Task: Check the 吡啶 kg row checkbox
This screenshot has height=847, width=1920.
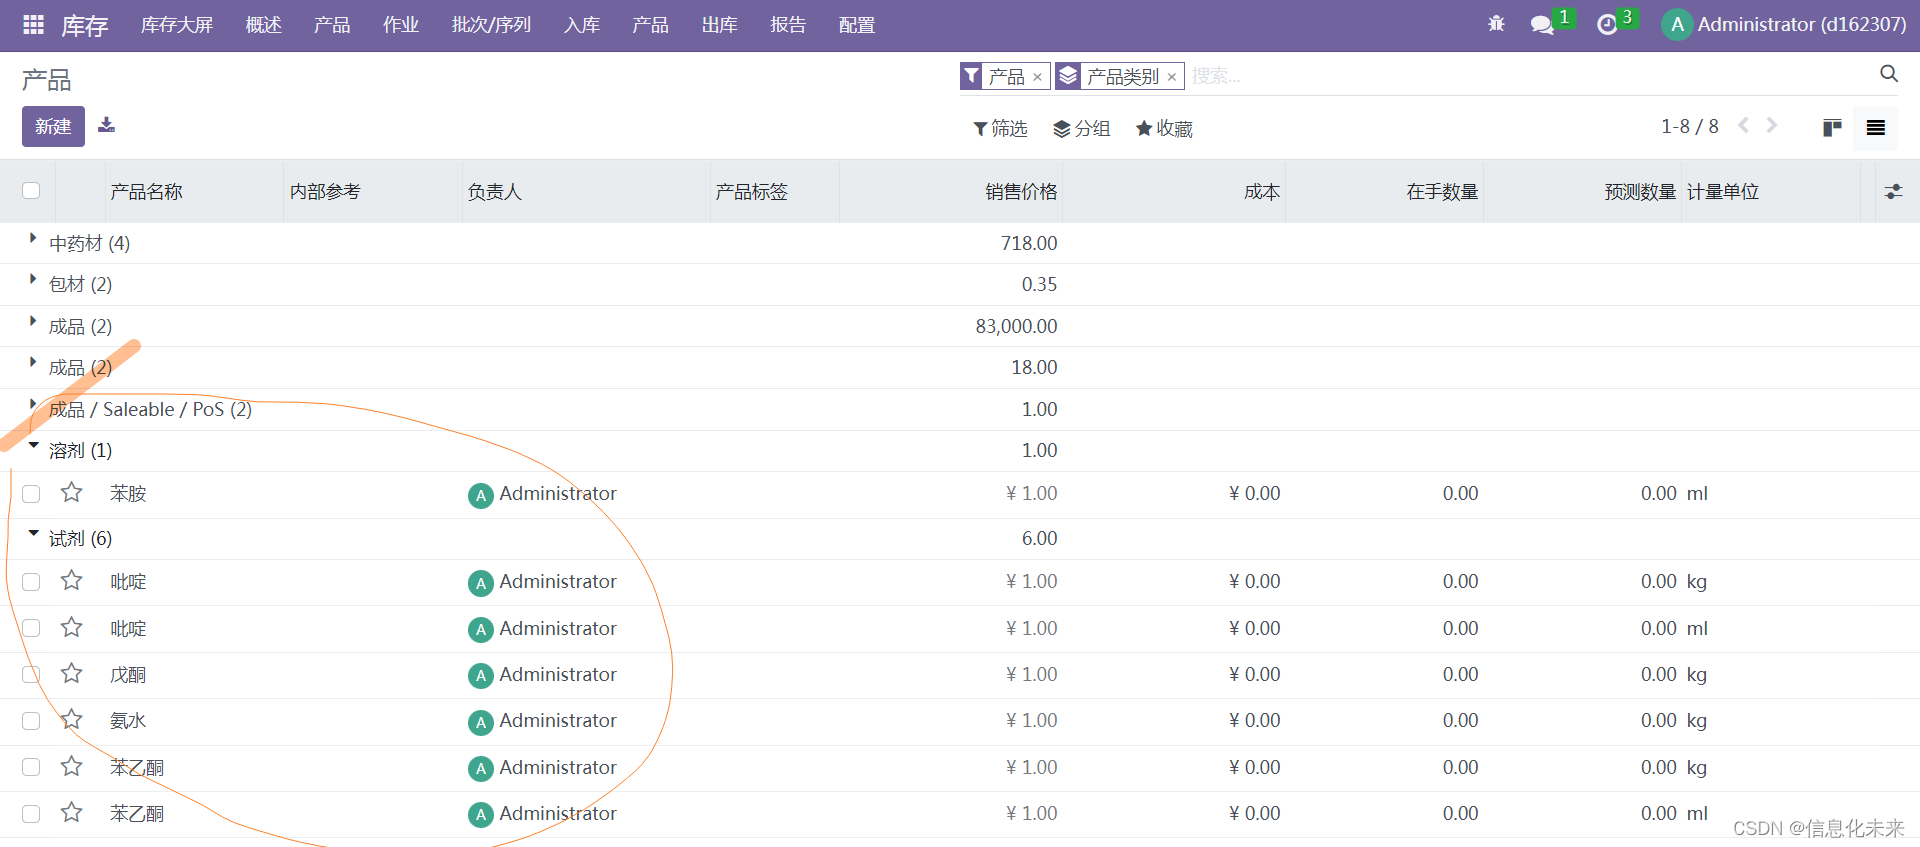Action: click(31, 582)
